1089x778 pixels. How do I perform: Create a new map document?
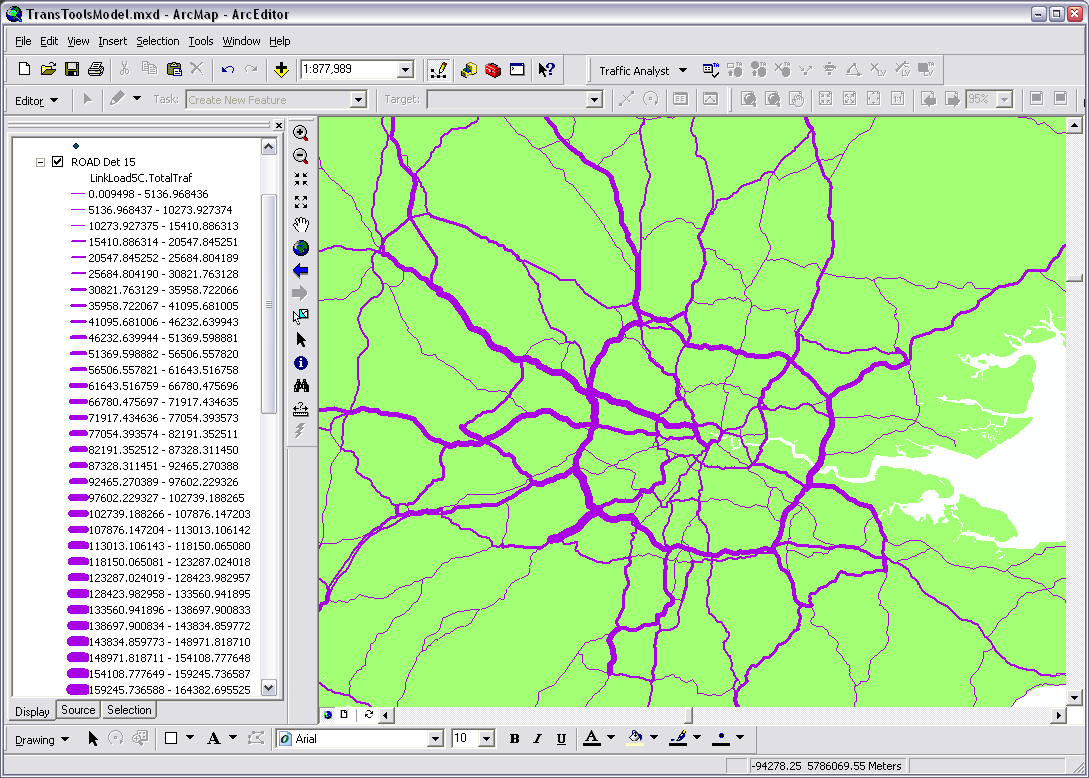[x=24, y=69]
